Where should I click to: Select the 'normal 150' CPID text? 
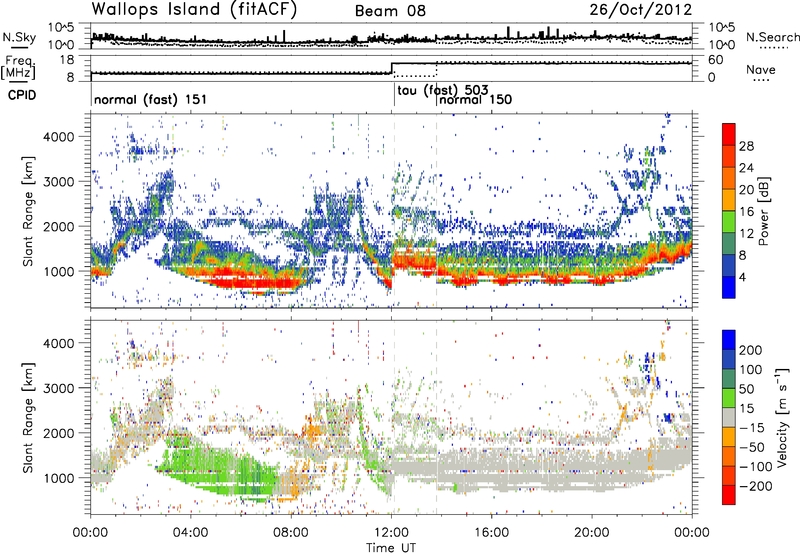point(476,99)
